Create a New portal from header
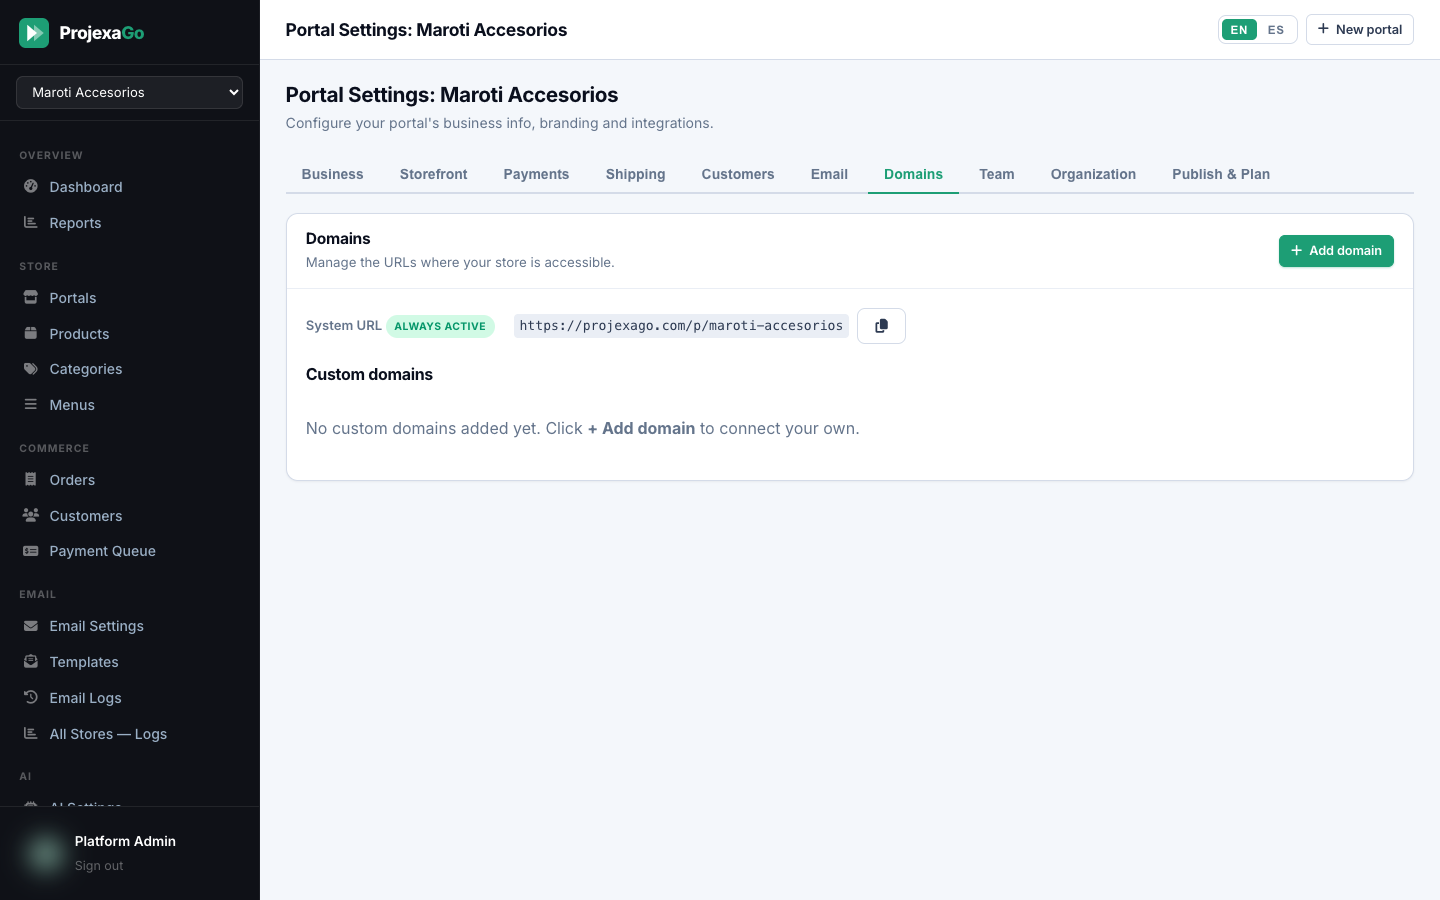This screenshot has width=1440, height=900. 1360,30
